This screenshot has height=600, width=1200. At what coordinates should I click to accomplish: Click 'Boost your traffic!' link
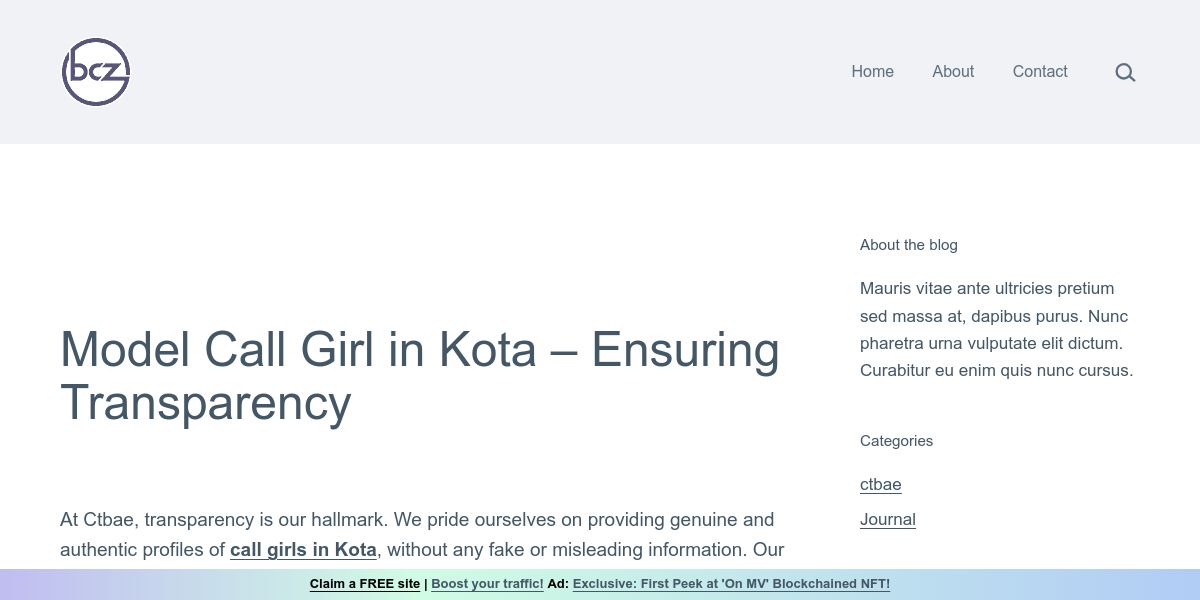(x=487, y=584)
